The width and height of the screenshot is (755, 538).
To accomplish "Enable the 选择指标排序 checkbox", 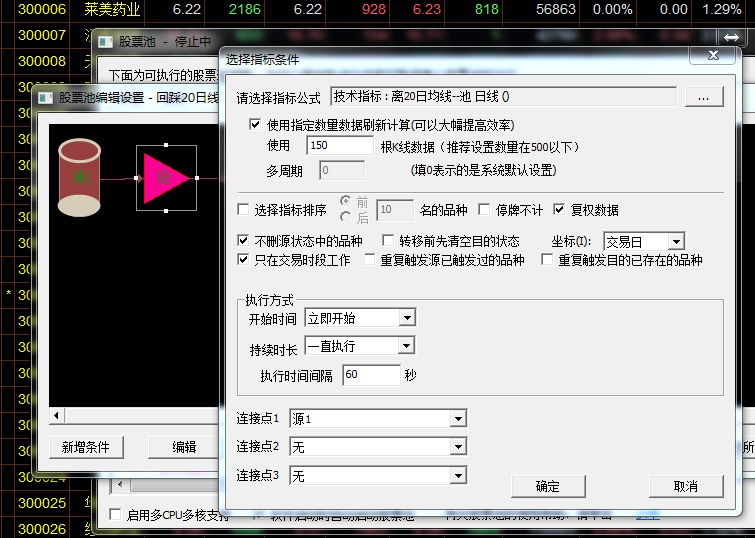I will click(x=243, y=210).
